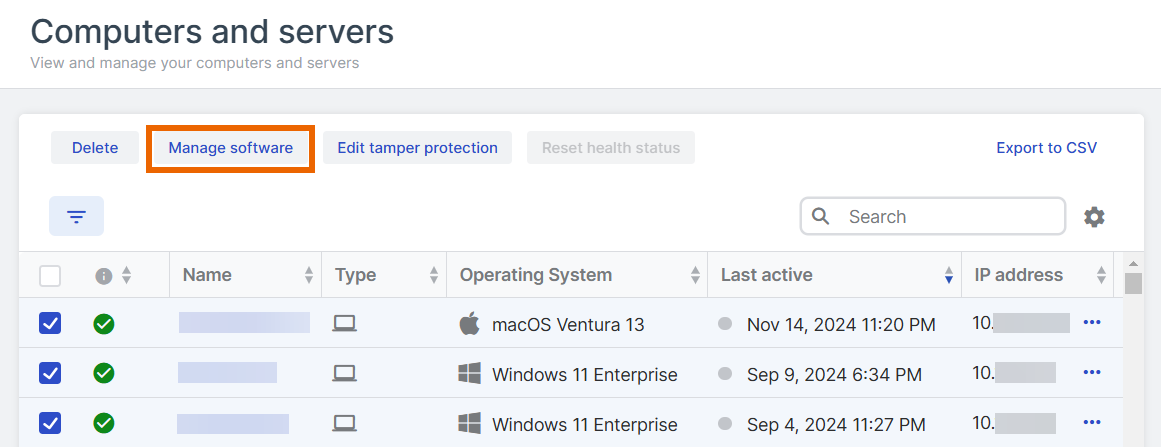Toggle the select-all header checkbox
Screen dimensions: 1161x447
[50, 275]
